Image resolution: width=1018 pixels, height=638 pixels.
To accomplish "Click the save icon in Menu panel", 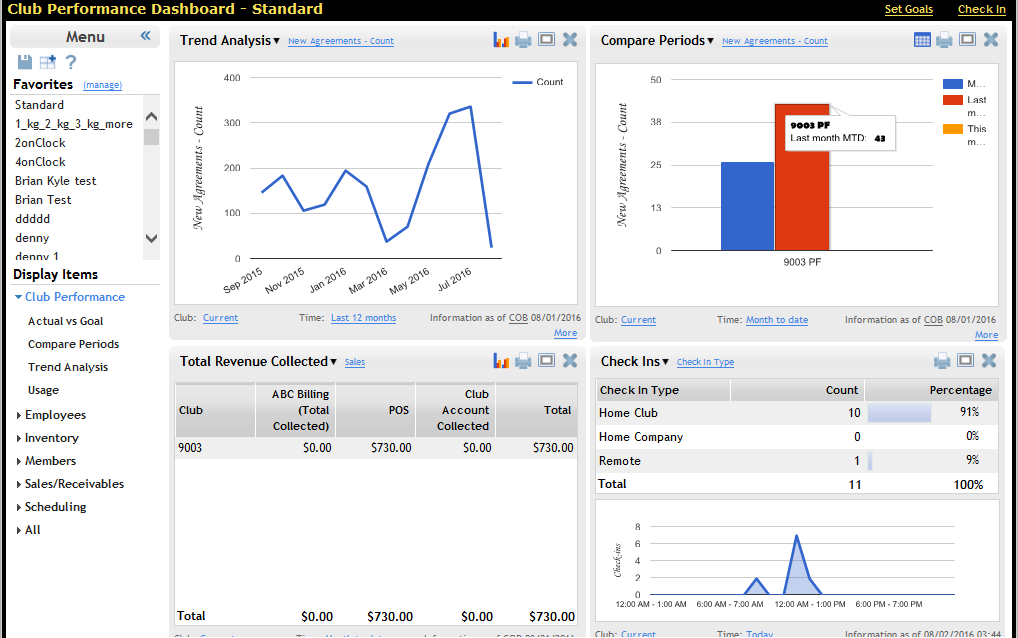I will (x=25, y=62).
